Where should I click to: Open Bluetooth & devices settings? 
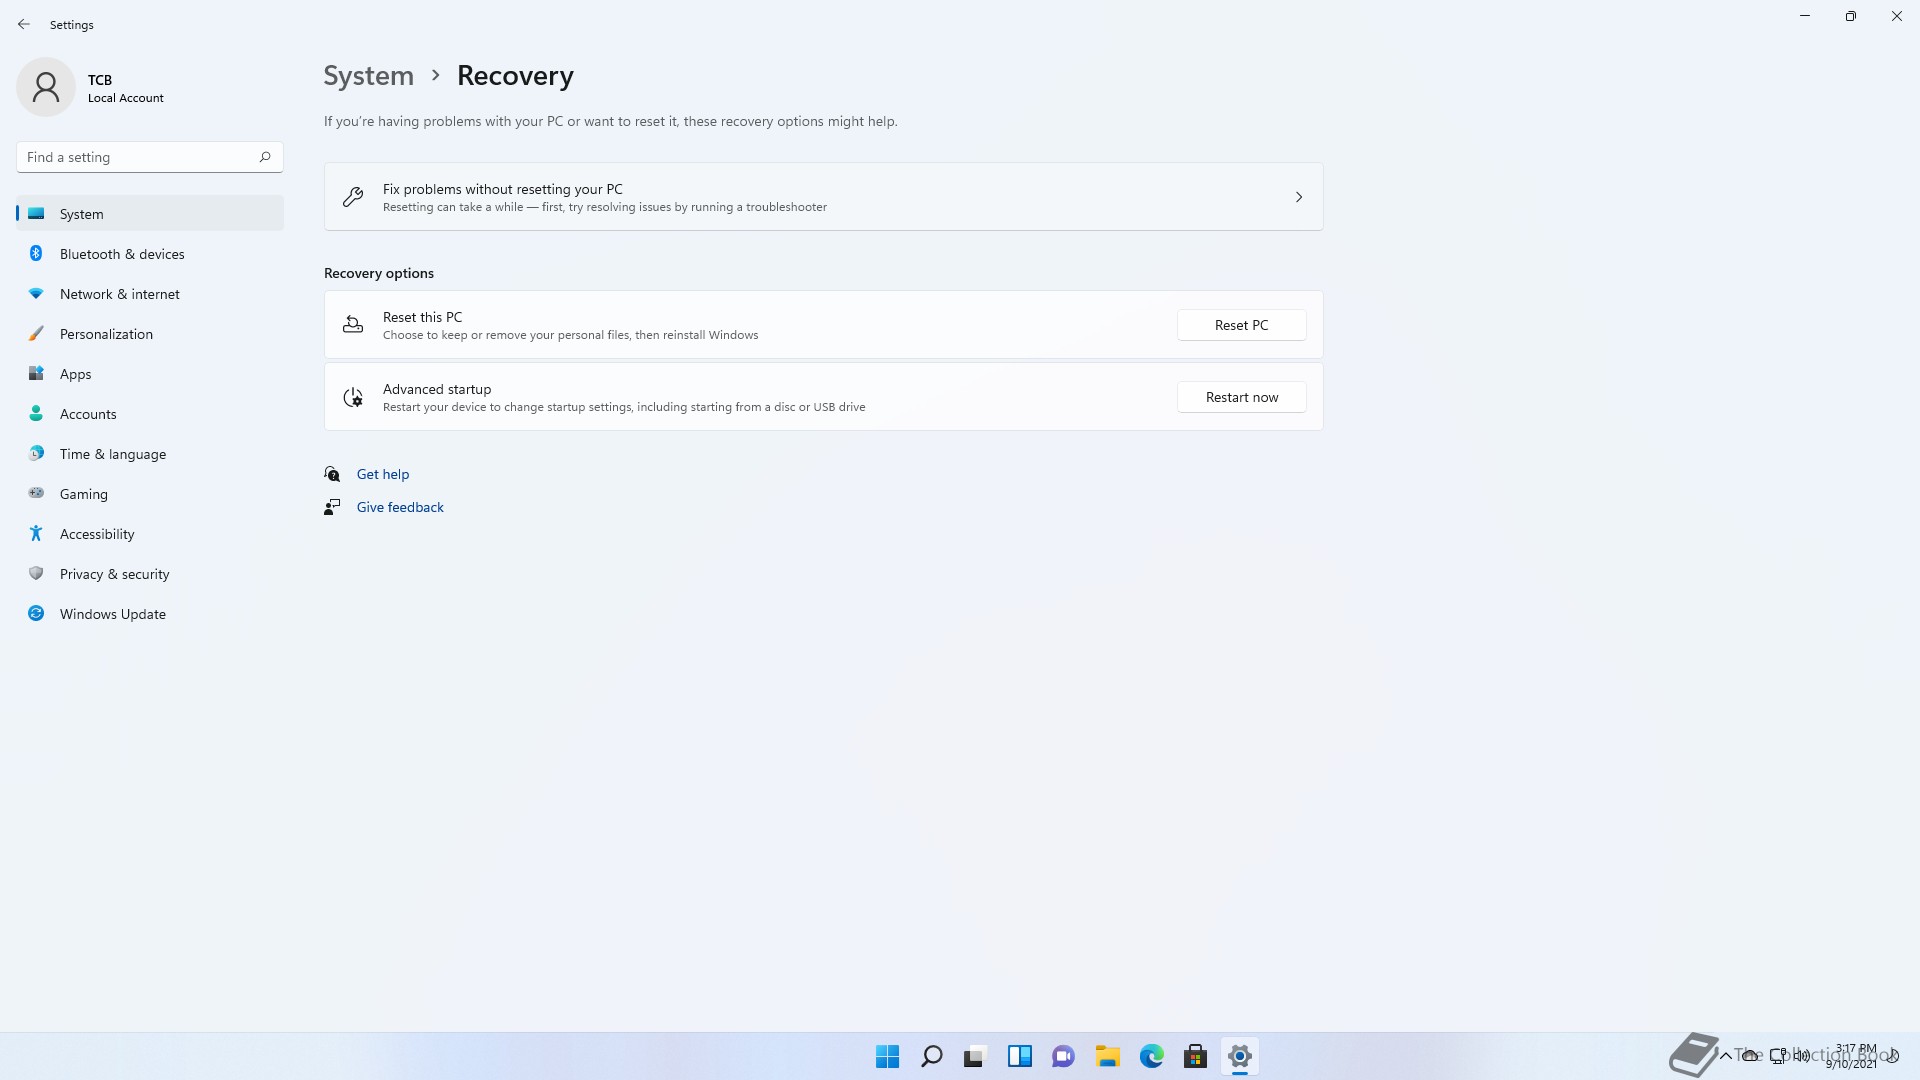(150, 254)
